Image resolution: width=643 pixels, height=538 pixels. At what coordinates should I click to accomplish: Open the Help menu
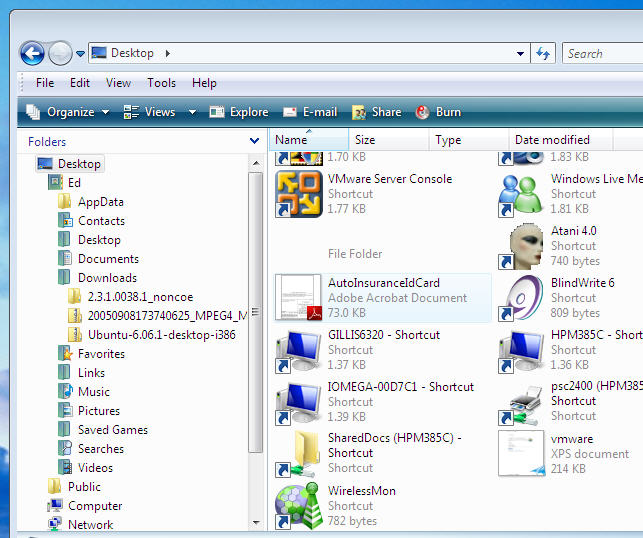coord(204,83)
